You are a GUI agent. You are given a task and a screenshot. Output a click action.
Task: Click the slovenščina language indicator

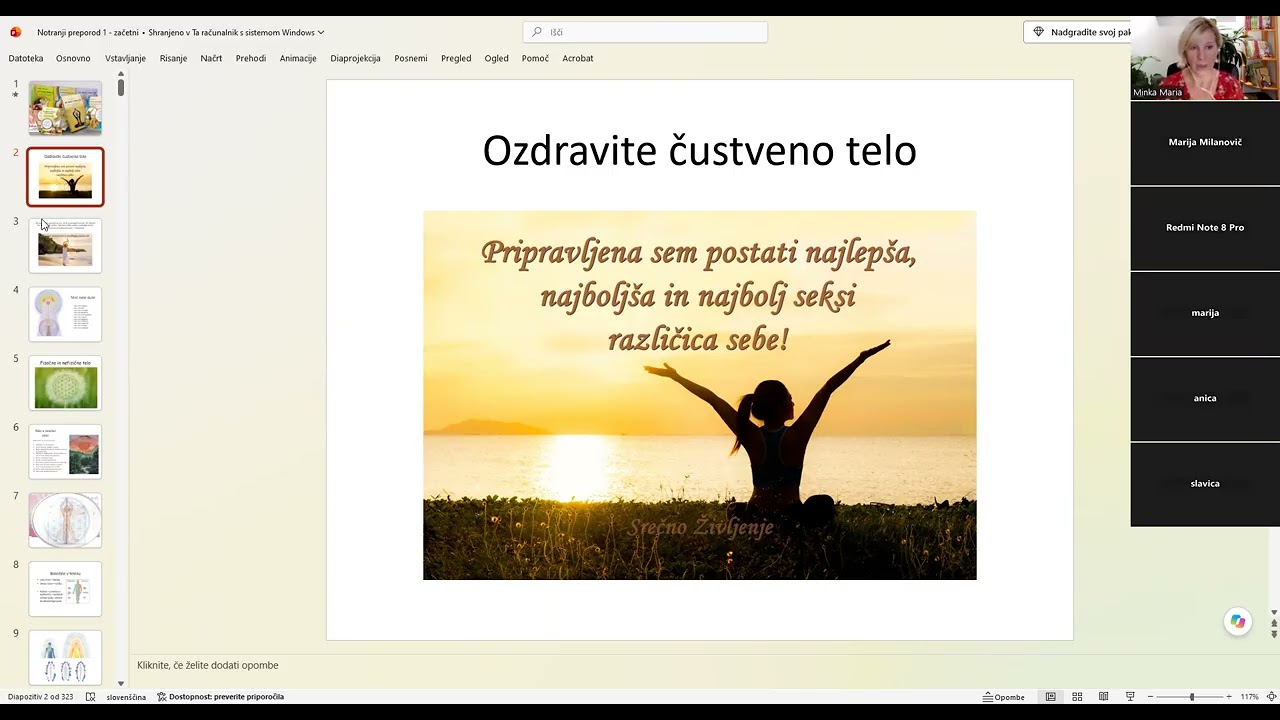click(x=126, y=697)
